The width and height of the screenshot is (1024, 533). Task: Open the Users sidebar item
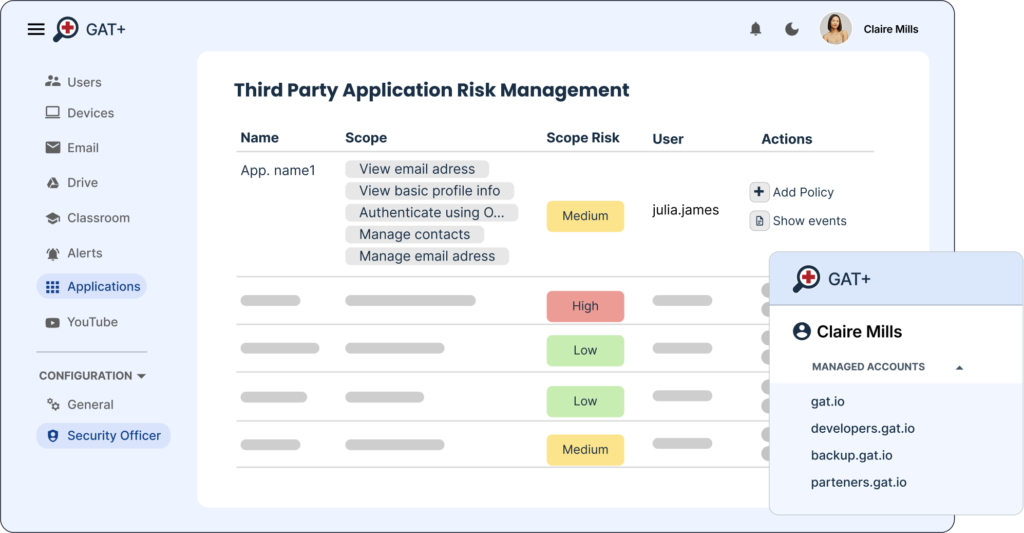tap(73, 82)
